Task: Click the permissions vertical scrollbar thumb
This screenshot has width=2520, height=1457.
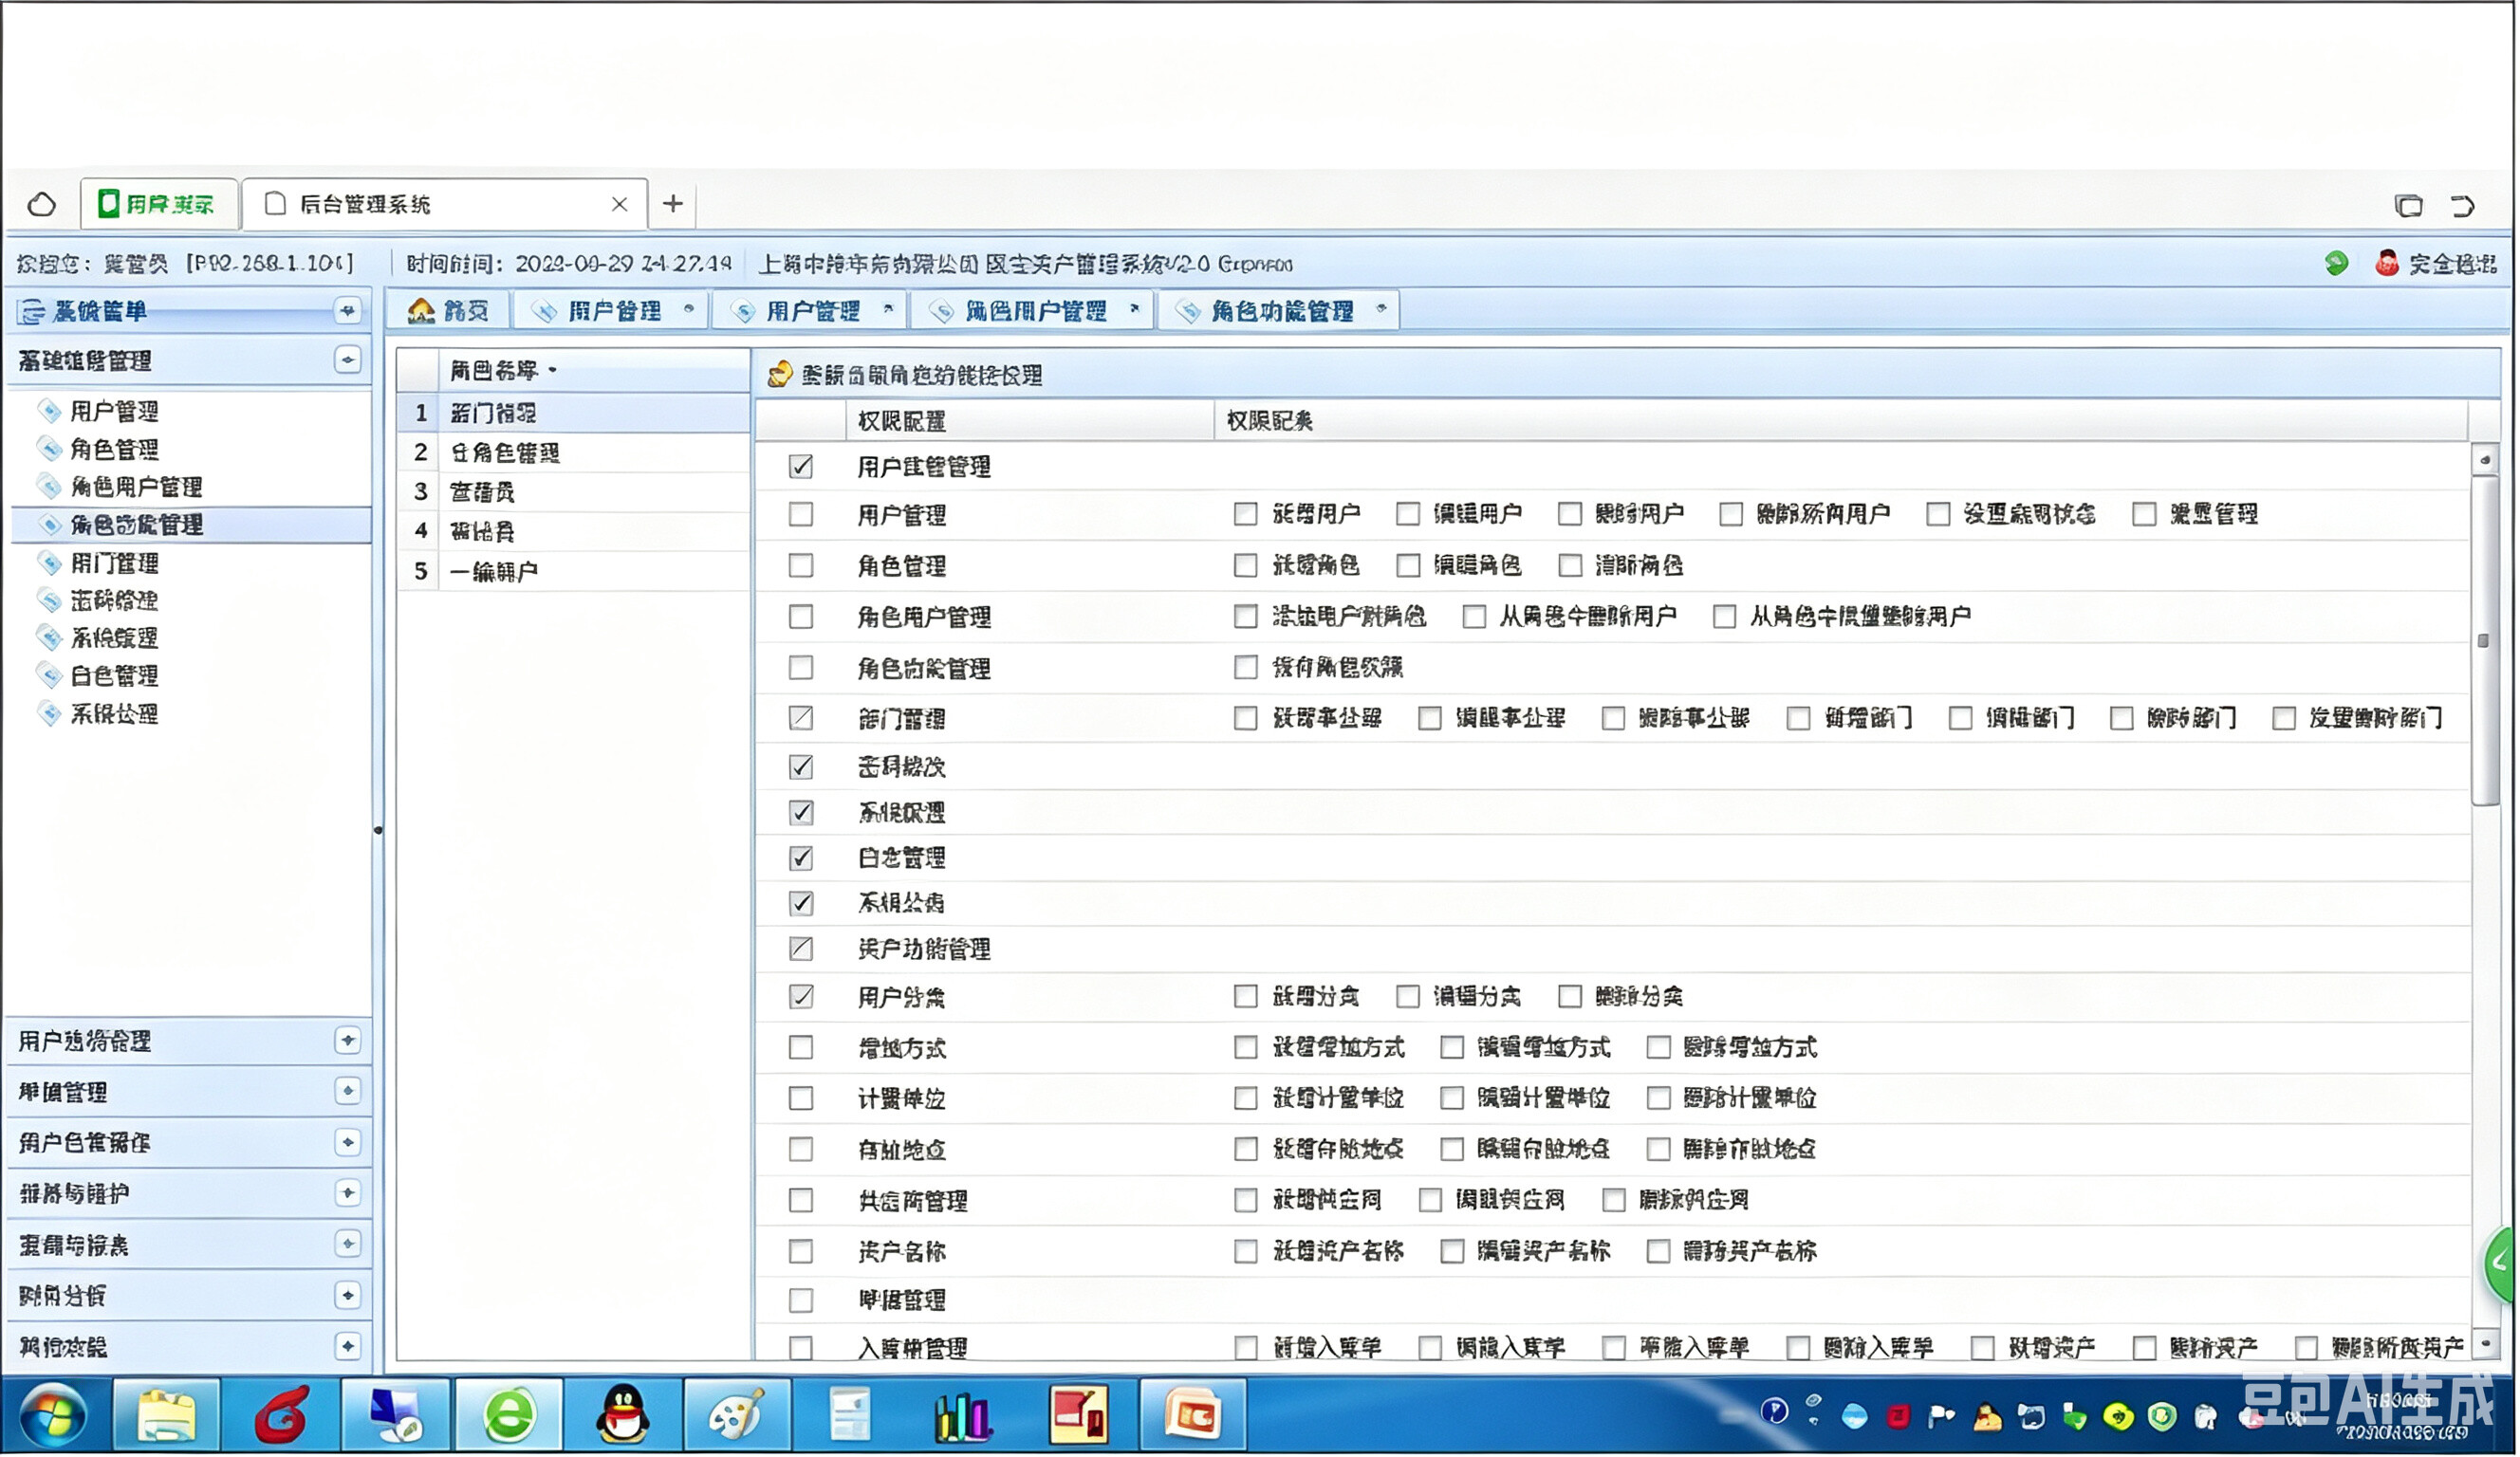Action: [2484, 640]
